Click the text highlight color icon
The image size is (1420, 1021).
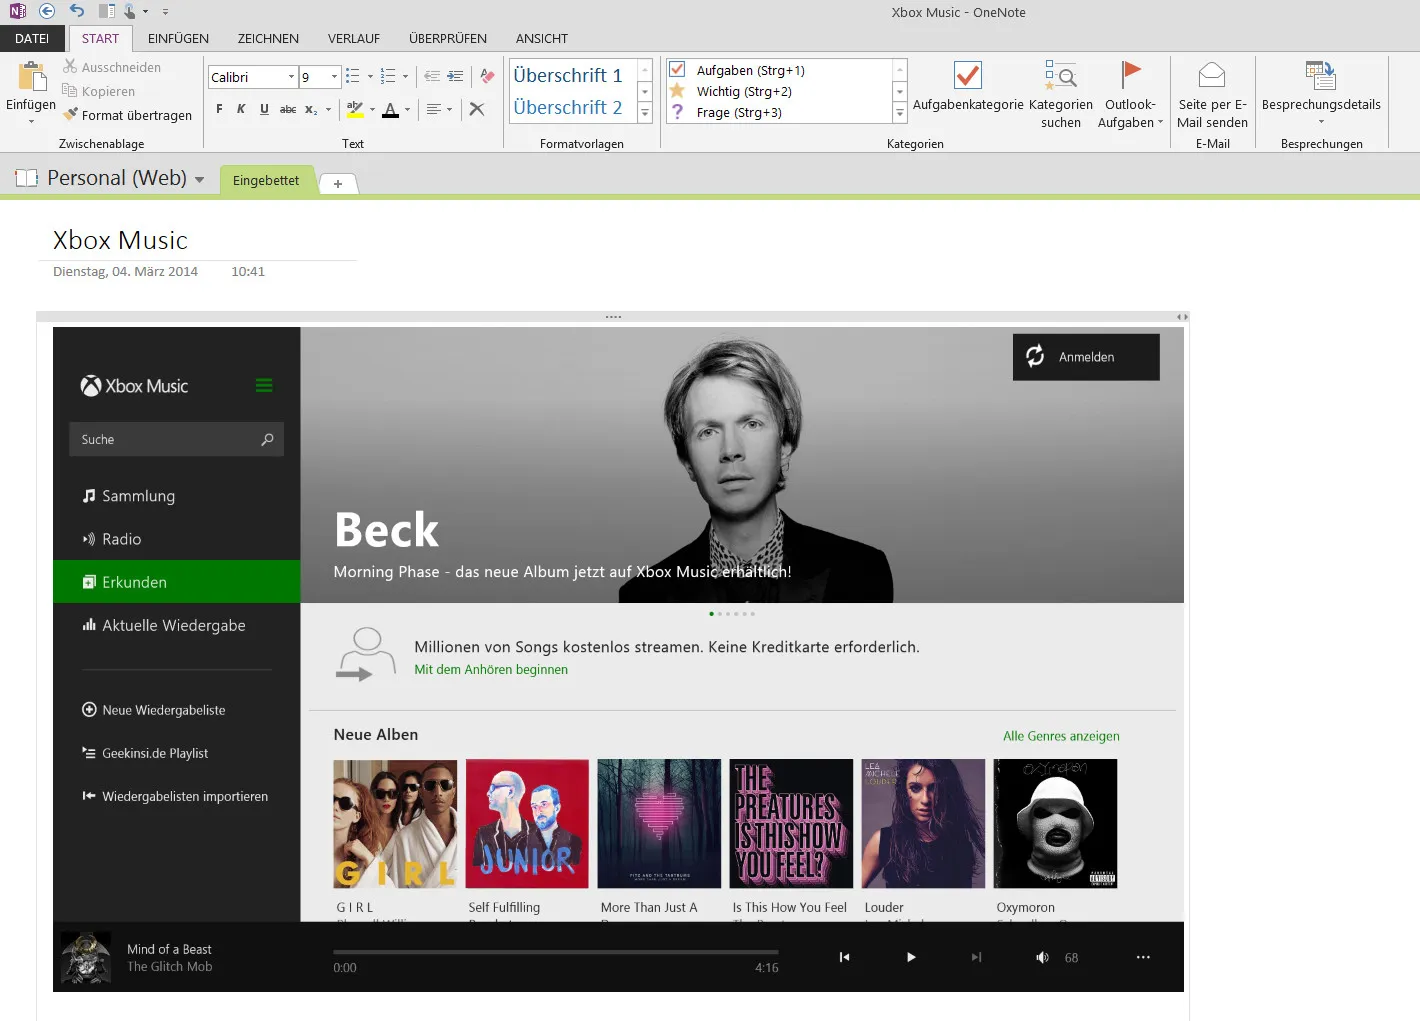354,109
